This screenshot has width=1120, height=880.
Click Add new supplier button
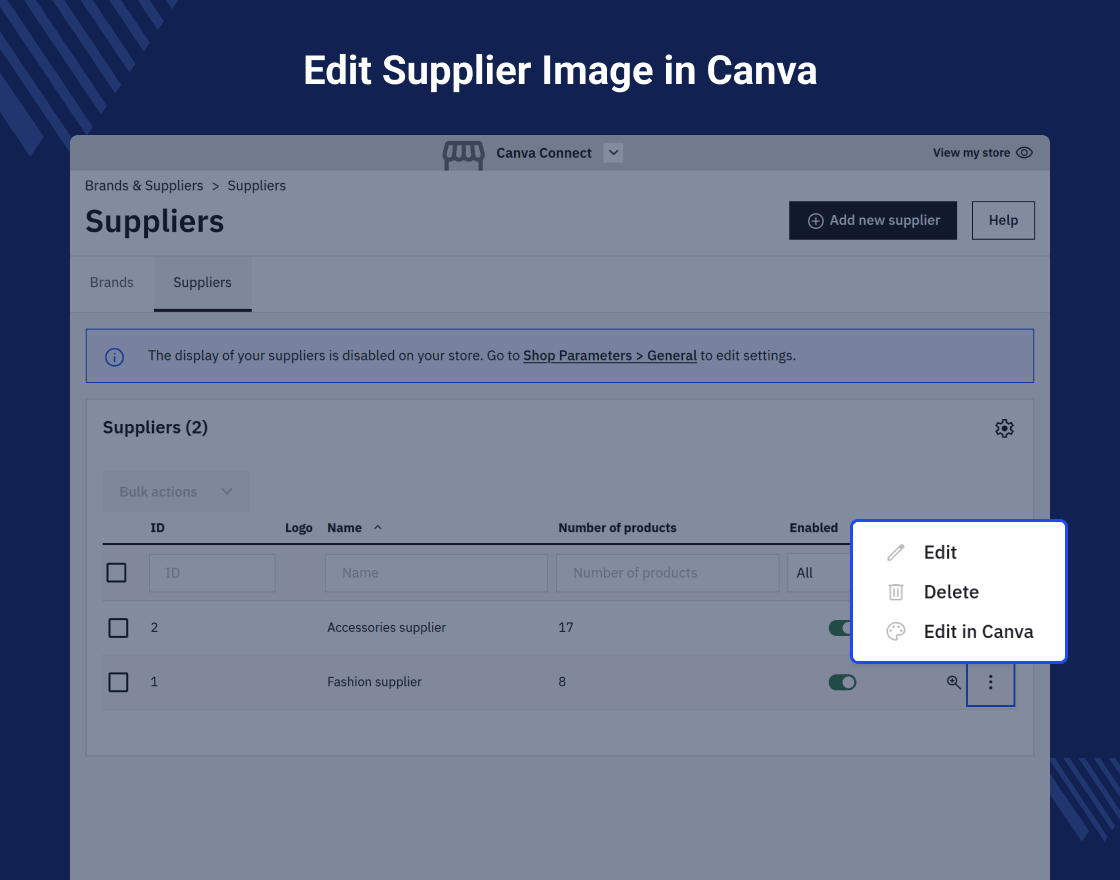coord(872,220)
